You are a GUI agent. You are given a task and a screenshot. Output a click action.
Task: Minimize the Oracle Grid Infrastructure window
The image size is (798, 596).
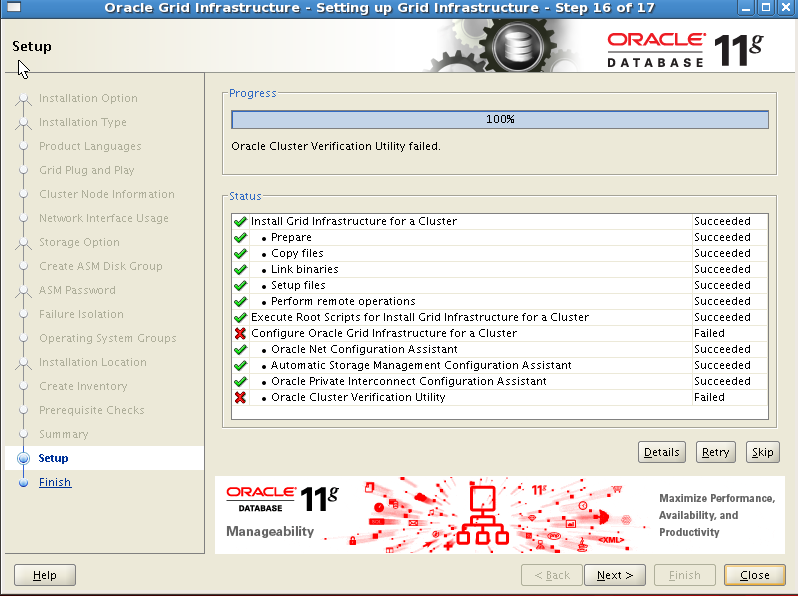point(746,8)
